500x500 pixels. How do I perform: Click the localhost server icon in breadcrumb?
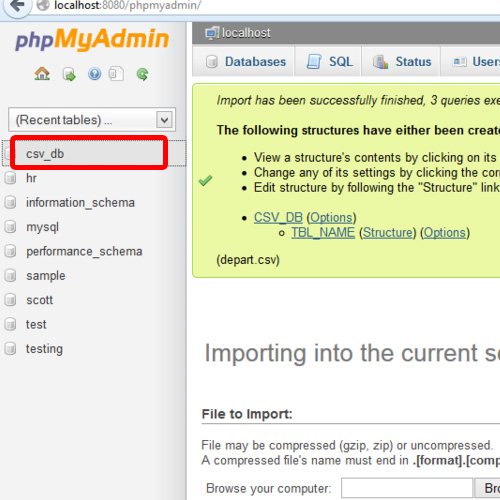click(x=212, y=33)
